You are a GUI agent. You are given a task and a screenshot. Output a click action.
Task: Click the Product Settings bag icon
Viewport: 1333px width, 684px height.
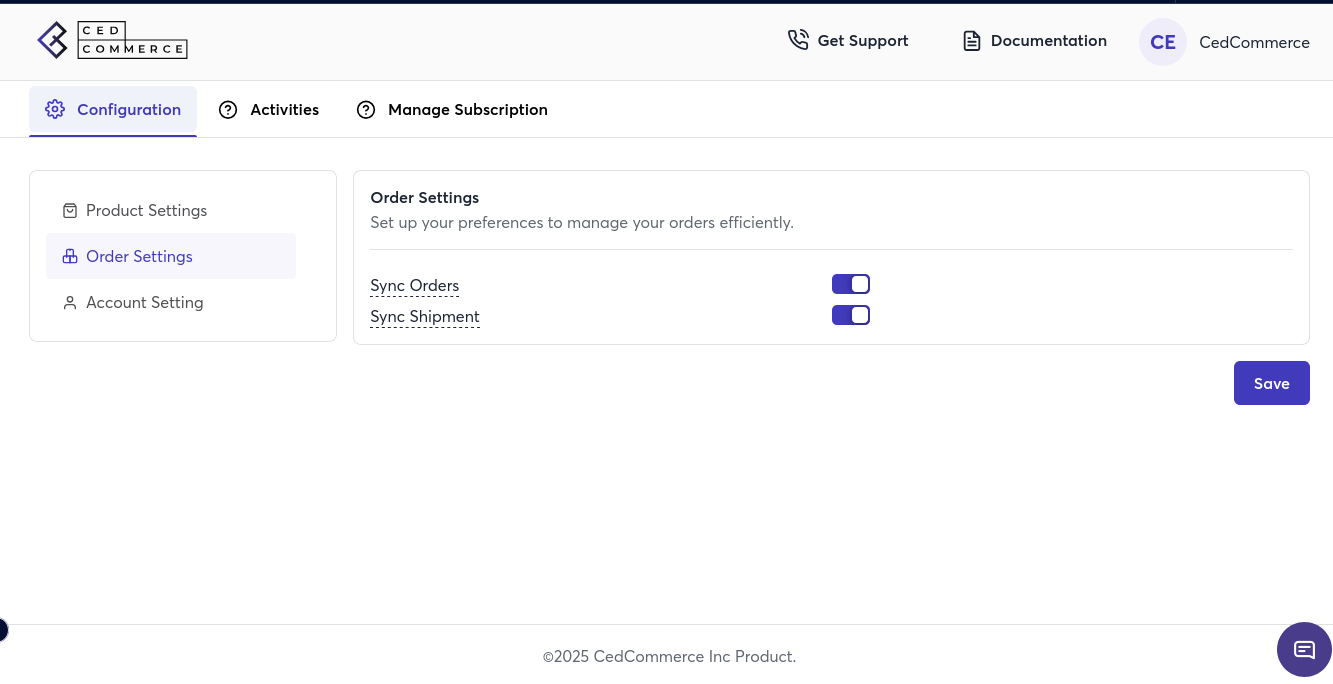[x=70, y=211]
